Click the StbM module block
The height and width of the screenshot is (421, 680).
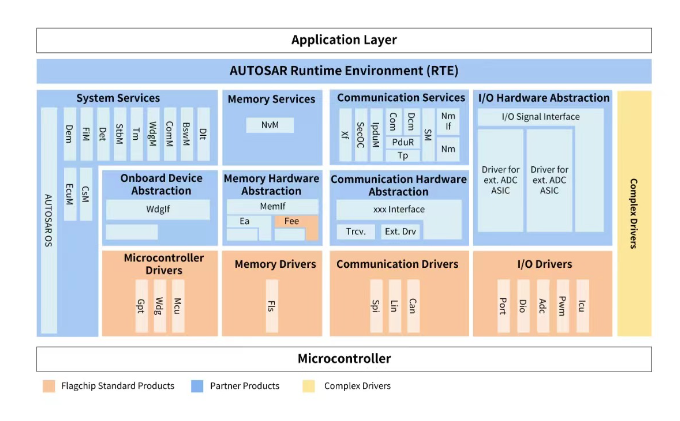[120, 134]
